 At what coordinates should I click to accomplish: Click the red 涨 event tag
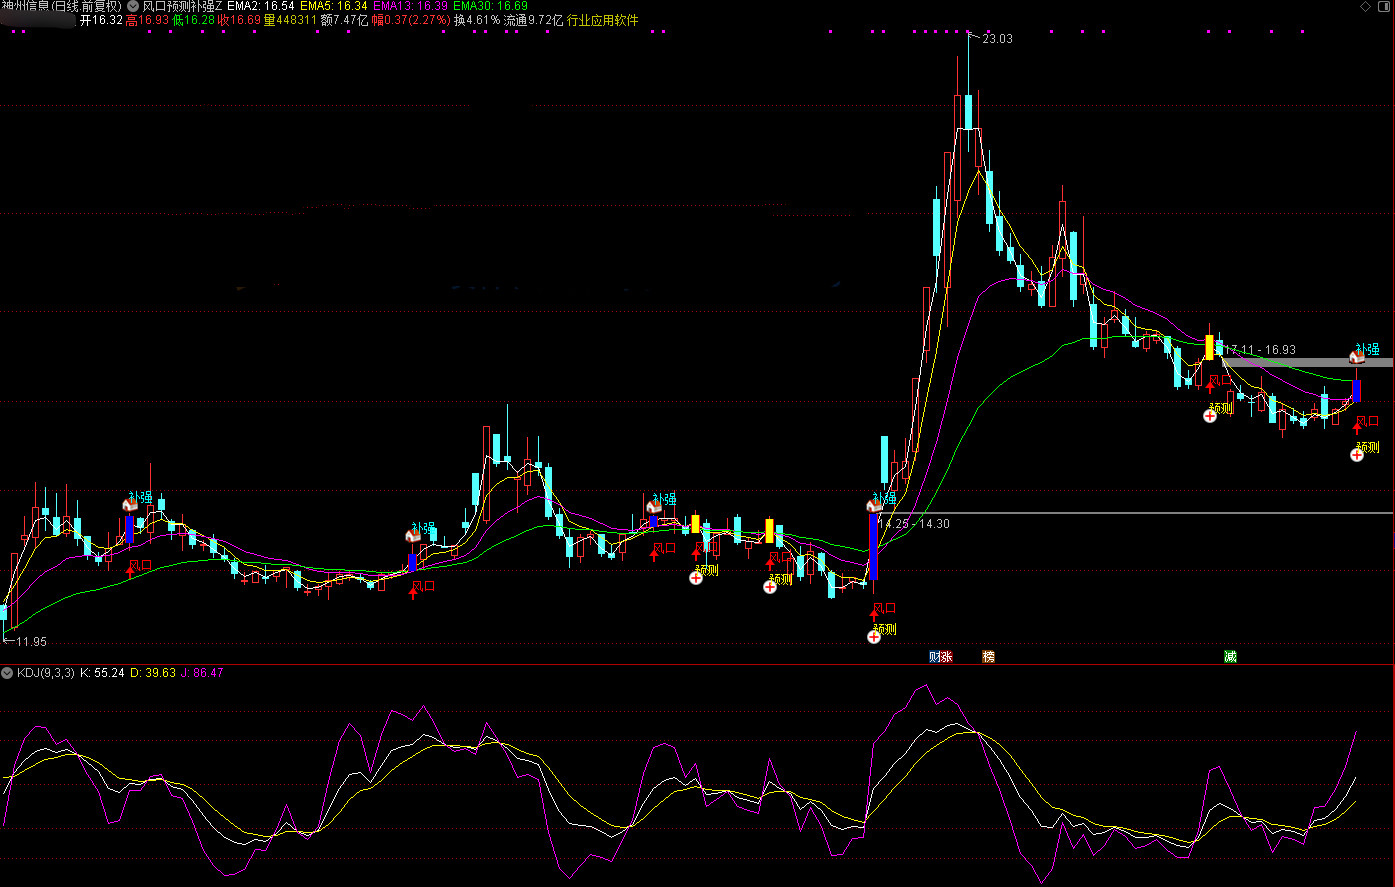pyautogui.click(x=947, y=657)
